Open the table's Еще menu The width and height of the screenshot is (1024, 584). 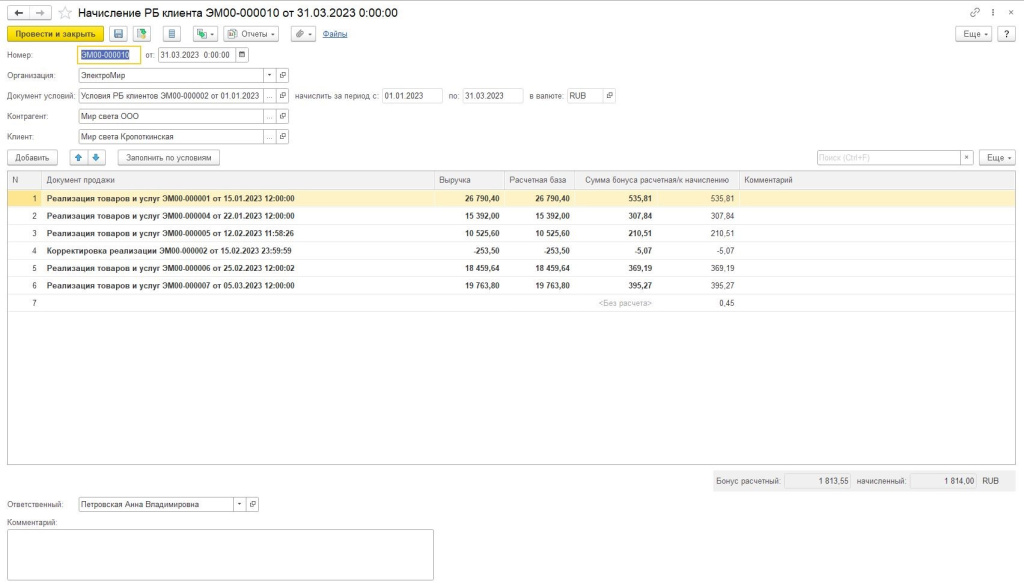(x=997, y=157)
